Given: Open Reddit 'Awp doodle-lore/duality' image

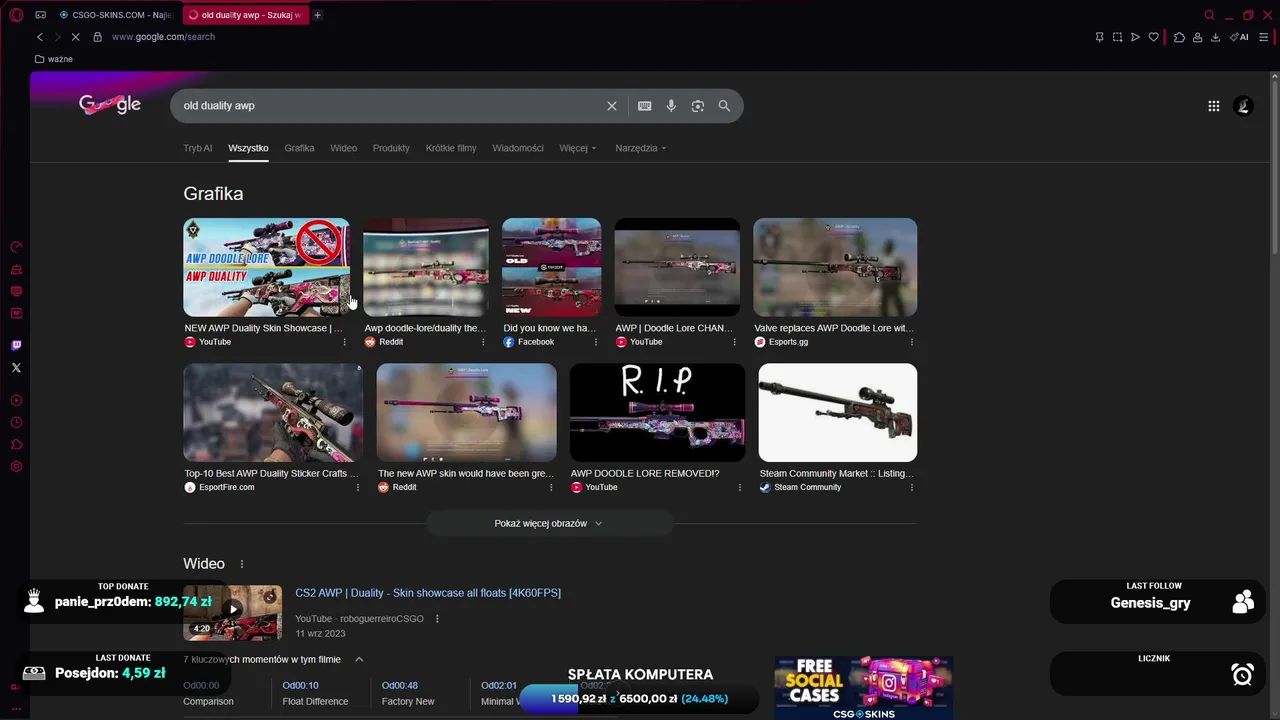Looking at the screenshot, I should 426,267.
